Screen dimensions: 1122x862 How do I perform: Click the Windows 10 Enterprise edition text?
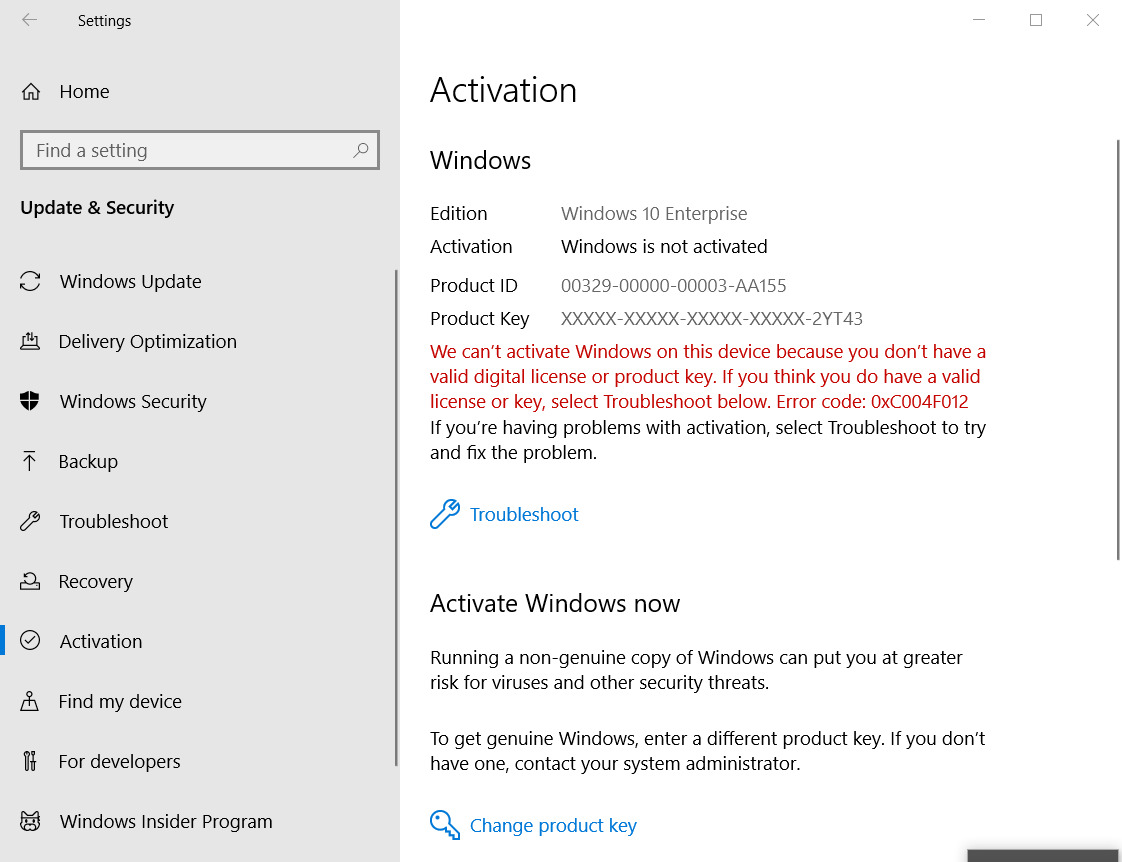[654, 213]
